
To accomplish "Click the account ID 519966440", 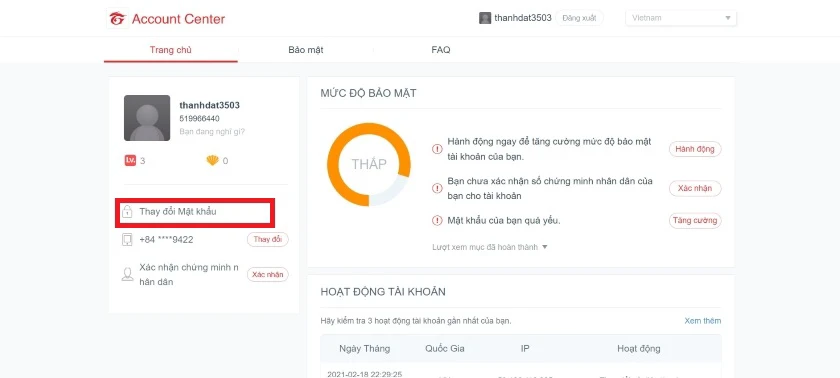I will (199, 118).
